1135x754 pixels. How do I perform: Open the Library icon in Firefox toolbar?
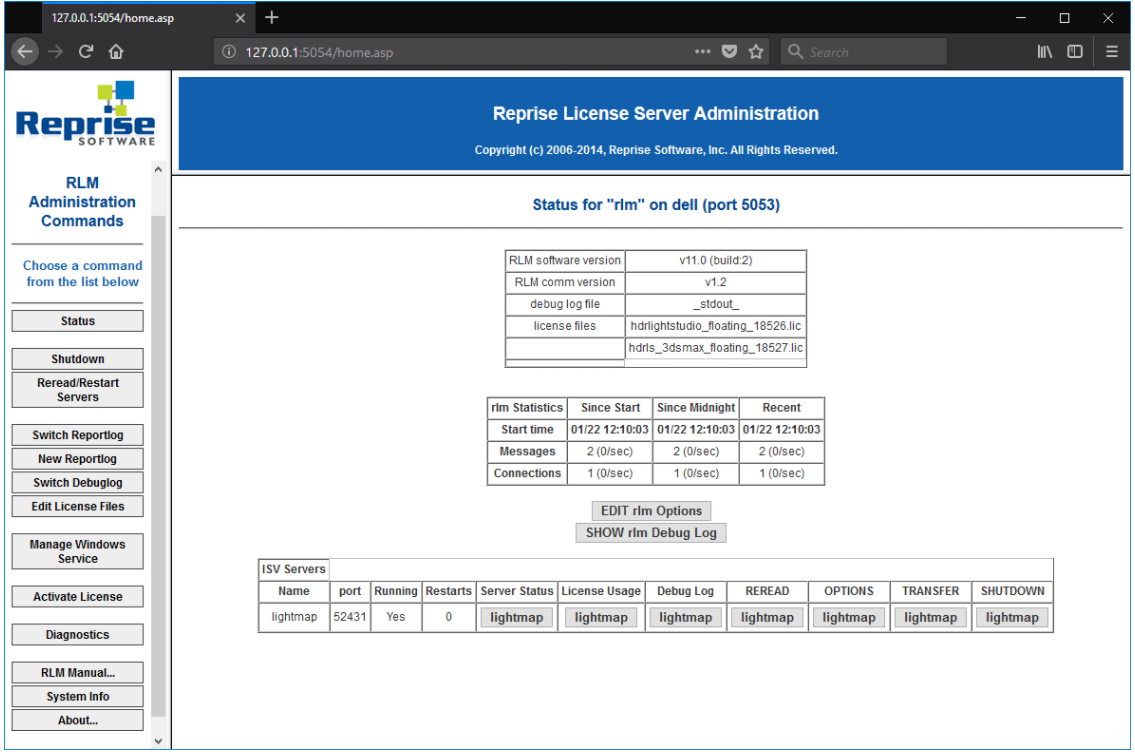(1044, 51)
